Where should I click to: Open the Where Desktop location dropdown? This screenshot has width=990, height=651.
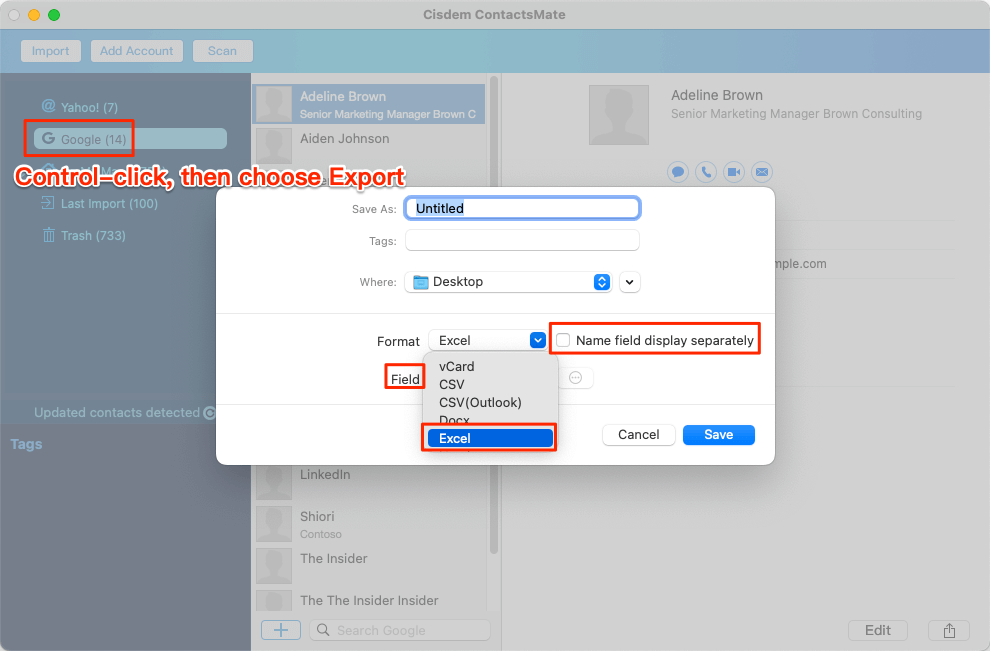(508, 282)
